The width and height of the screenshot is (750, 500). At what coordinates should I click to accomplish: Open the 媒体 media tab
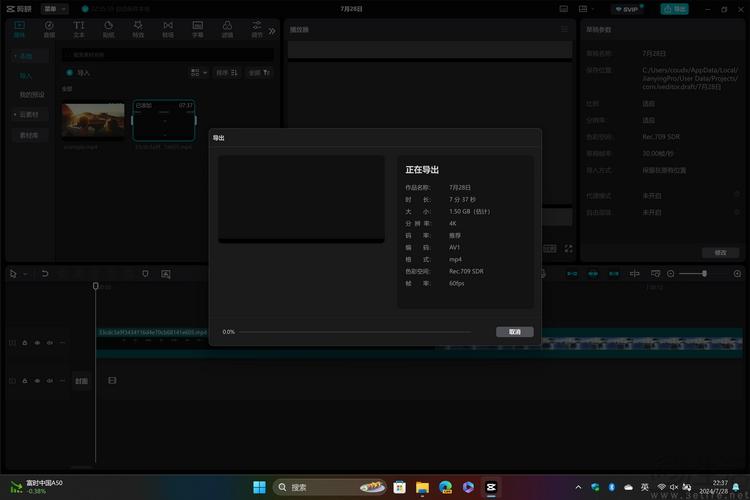click(20, 29)
